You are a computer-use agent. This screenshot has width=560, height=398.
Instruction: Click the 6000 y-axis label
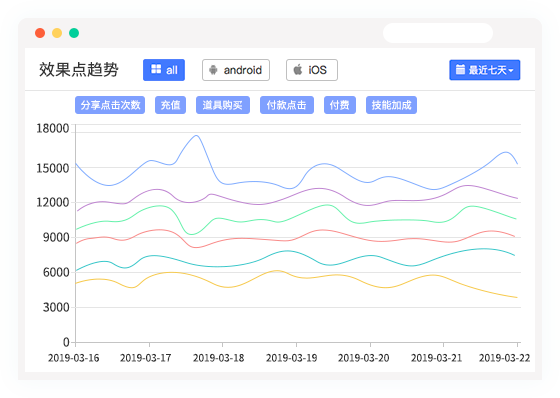(x=56, y=272)
